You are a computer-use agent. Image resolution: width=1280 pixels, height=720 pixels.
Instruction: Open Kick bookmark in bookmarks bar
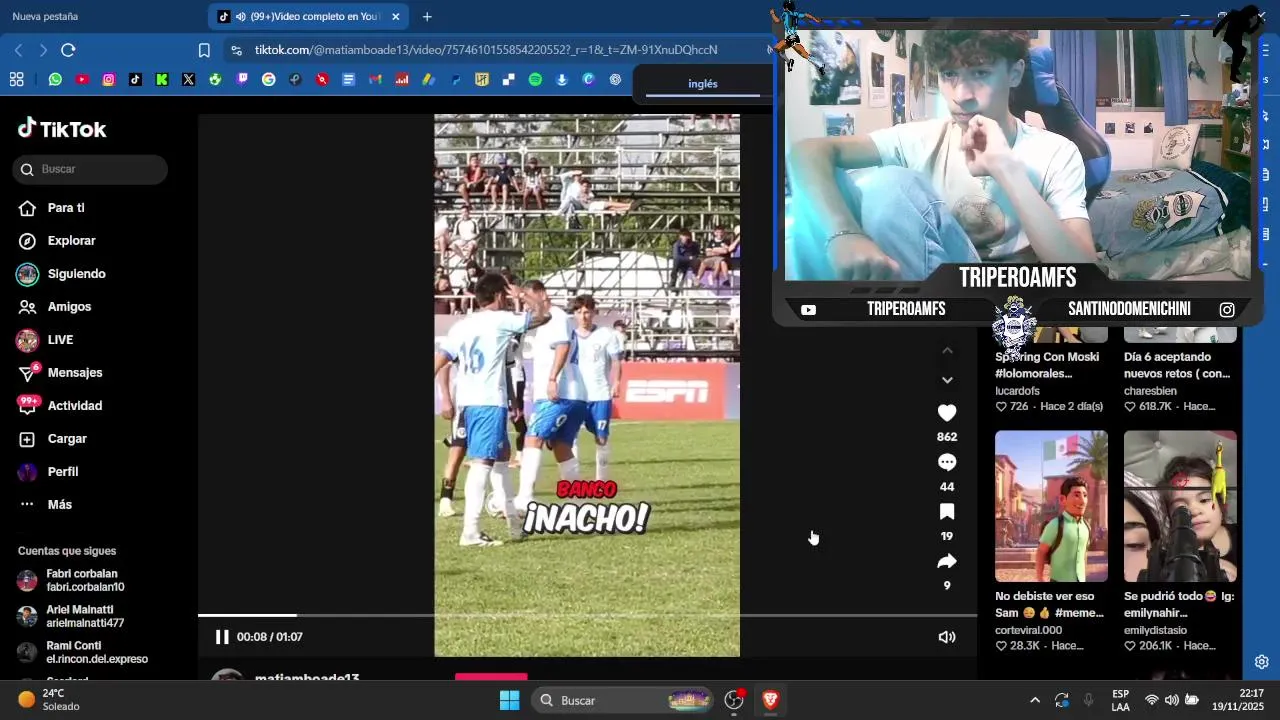[x=162, y=79]
